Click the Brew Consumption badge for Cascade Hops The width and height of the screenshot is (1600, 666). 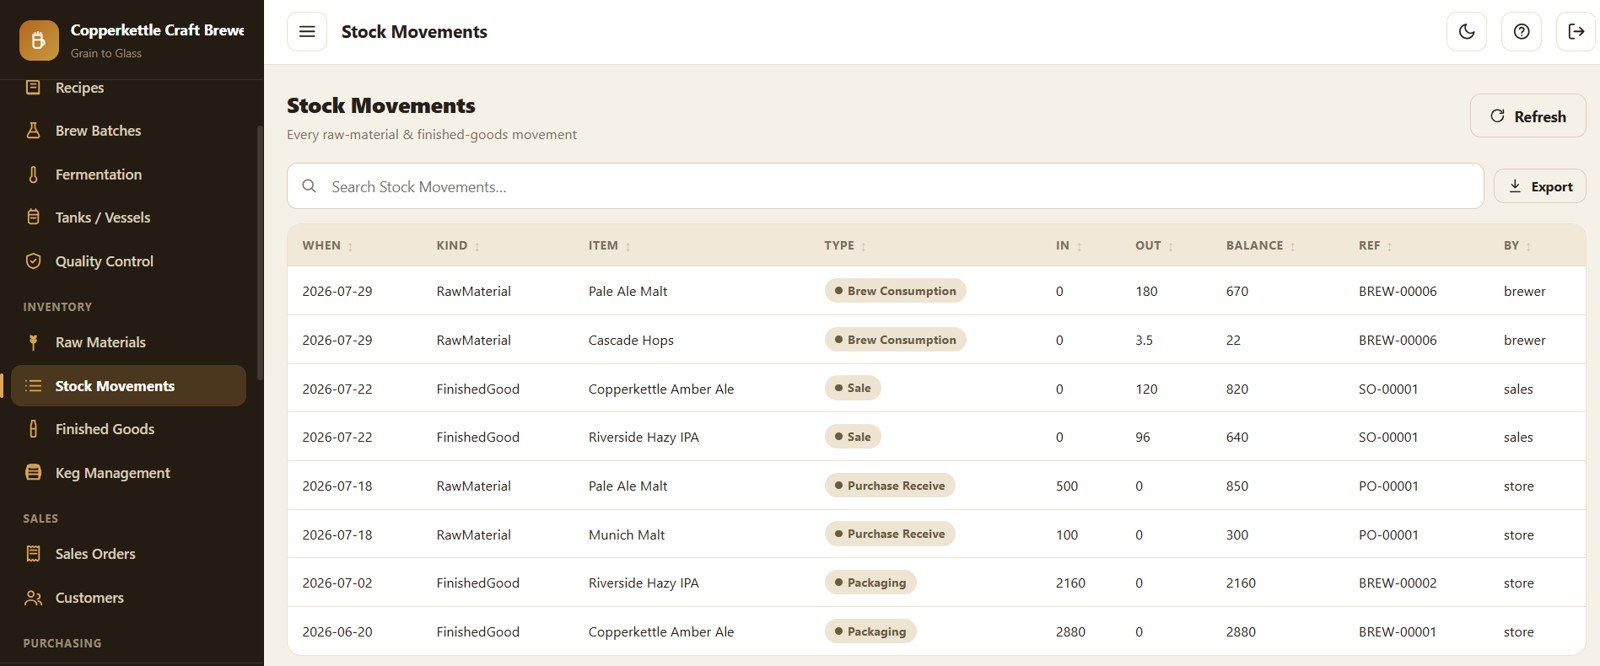pyautogui.click(x=895, y=340)
